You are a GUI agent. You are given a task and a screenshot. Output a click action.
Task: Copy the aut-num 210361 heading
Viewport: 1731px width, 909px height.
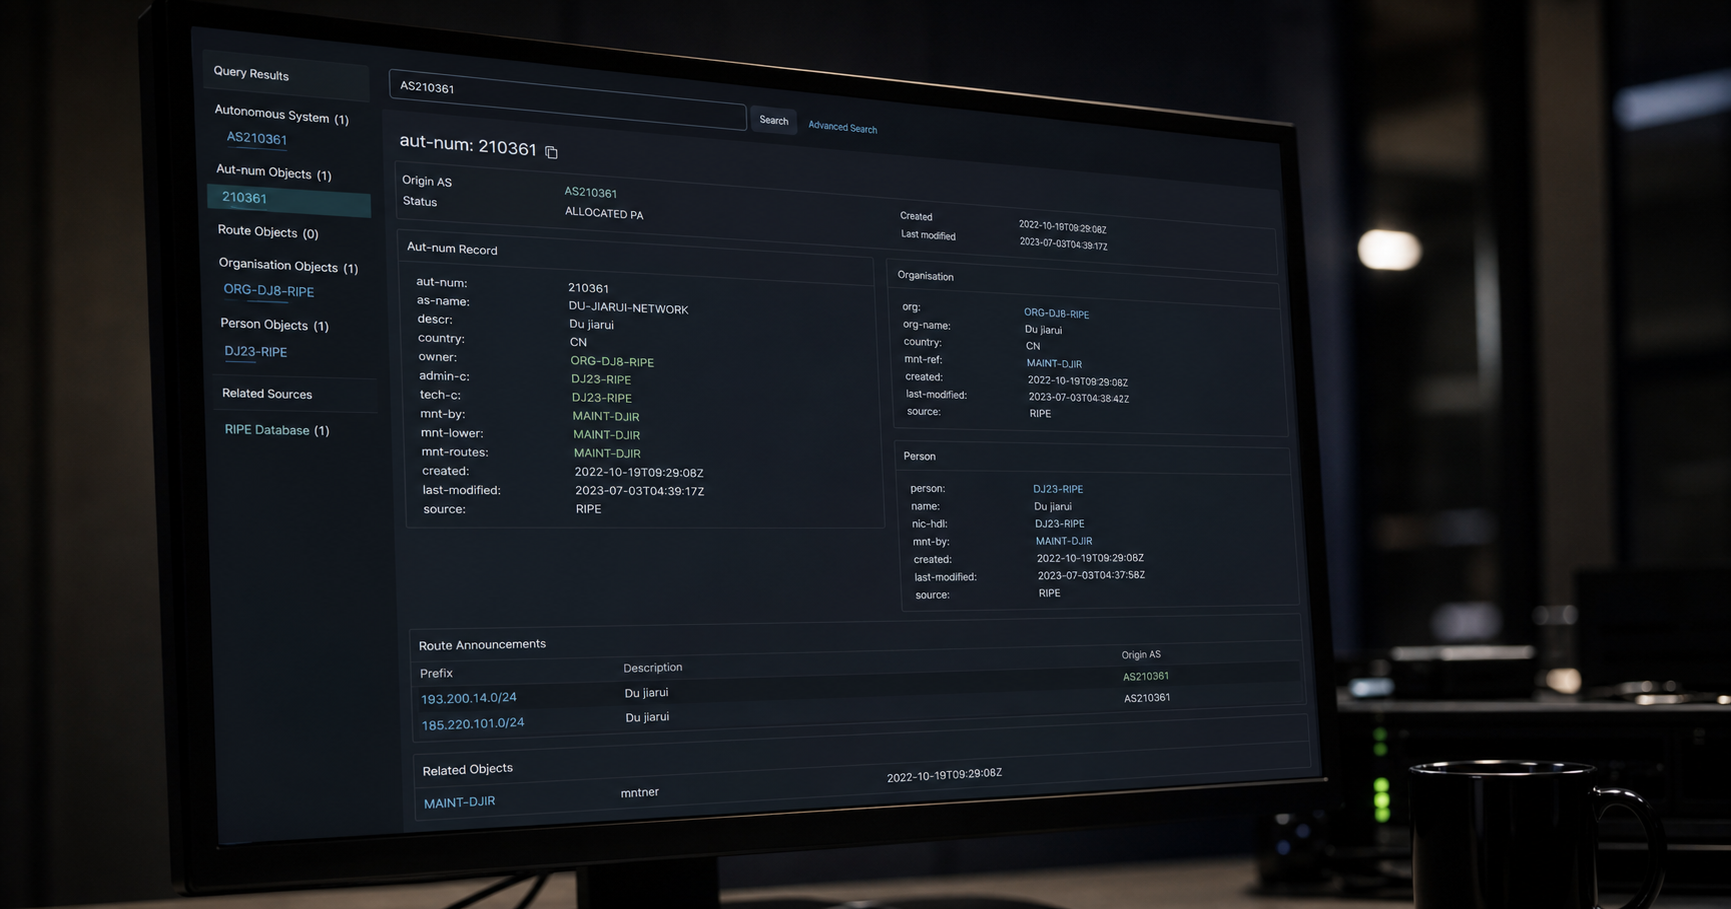pyautogui.click(x=551, y=152)
